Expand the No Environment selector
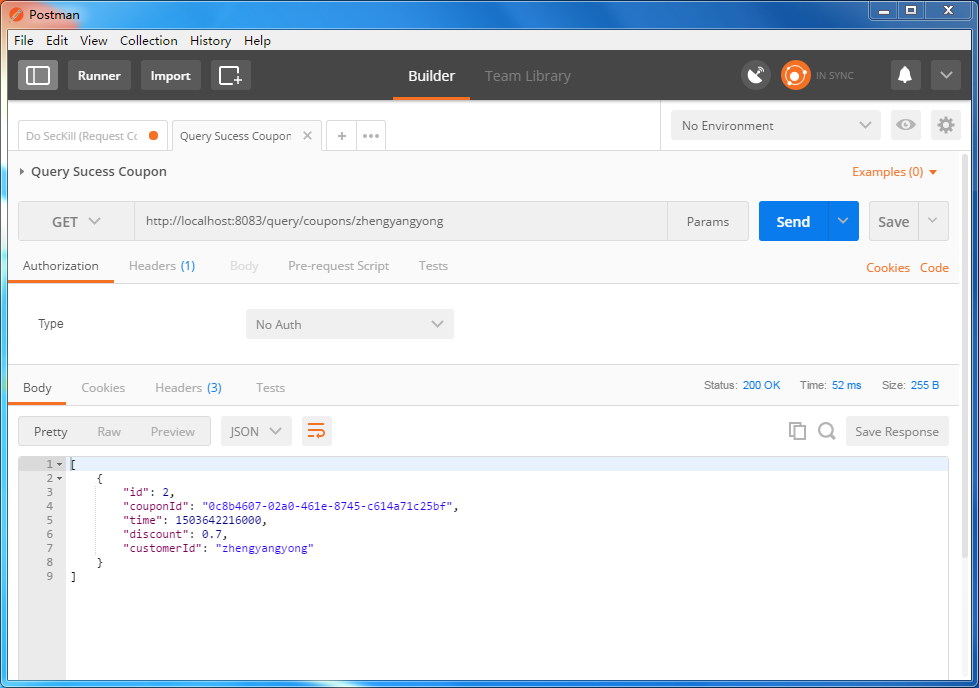 coord(775,125)
